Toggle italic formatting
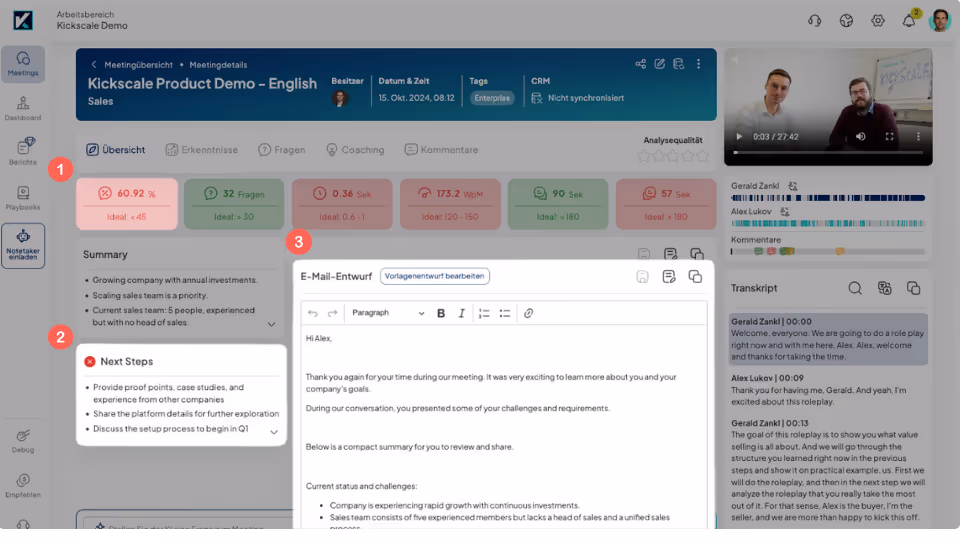 point(462,313)
